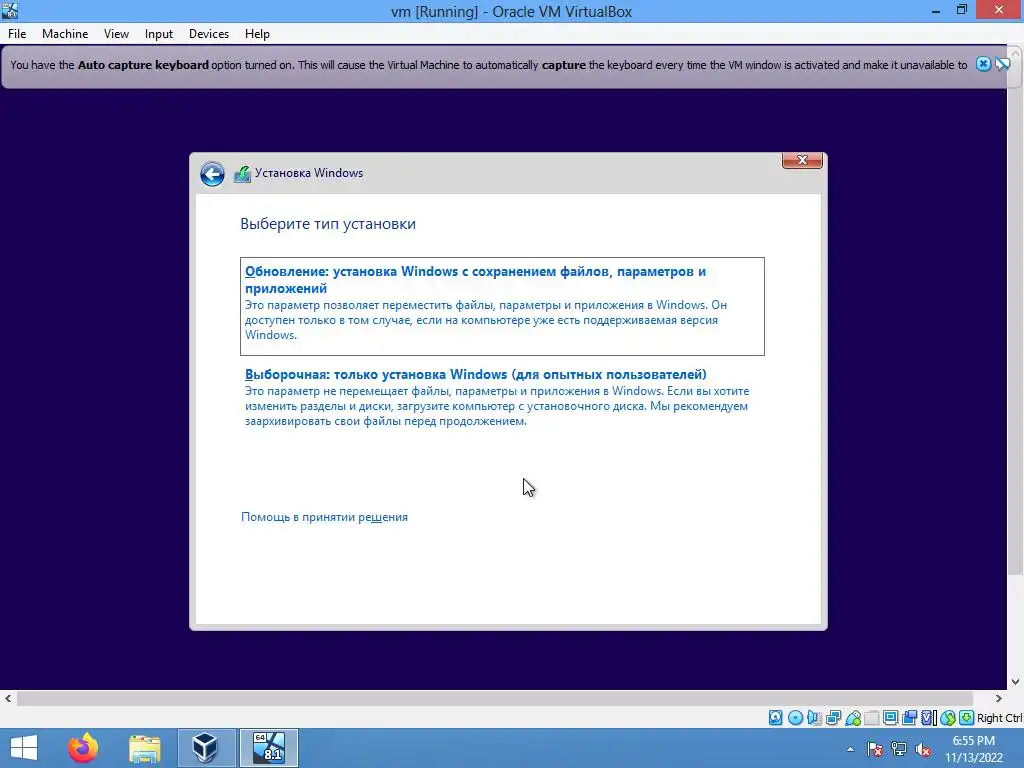This screenshot has height=768, width=1024.
Task: Click the hard disk activity status icon
Action: [775, 718]
